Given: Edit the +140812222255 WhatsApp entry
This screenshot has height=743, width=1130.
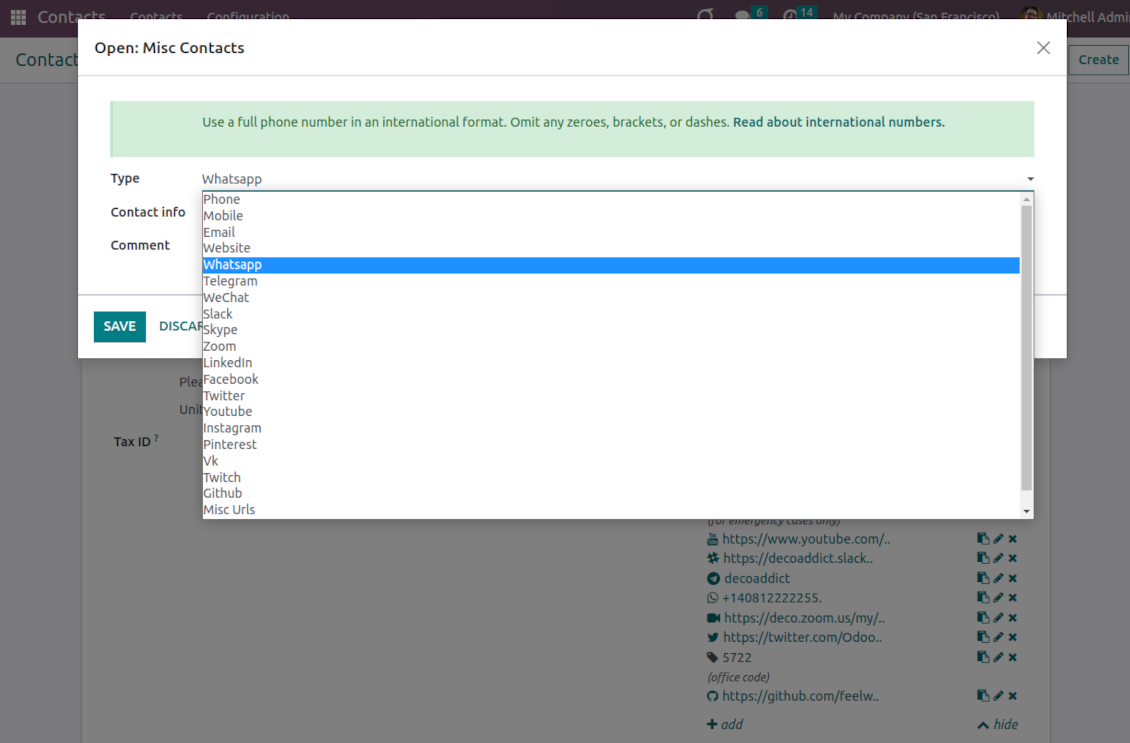Looking at the screenshot, I should pyautogui.click(x=998, y=597).
